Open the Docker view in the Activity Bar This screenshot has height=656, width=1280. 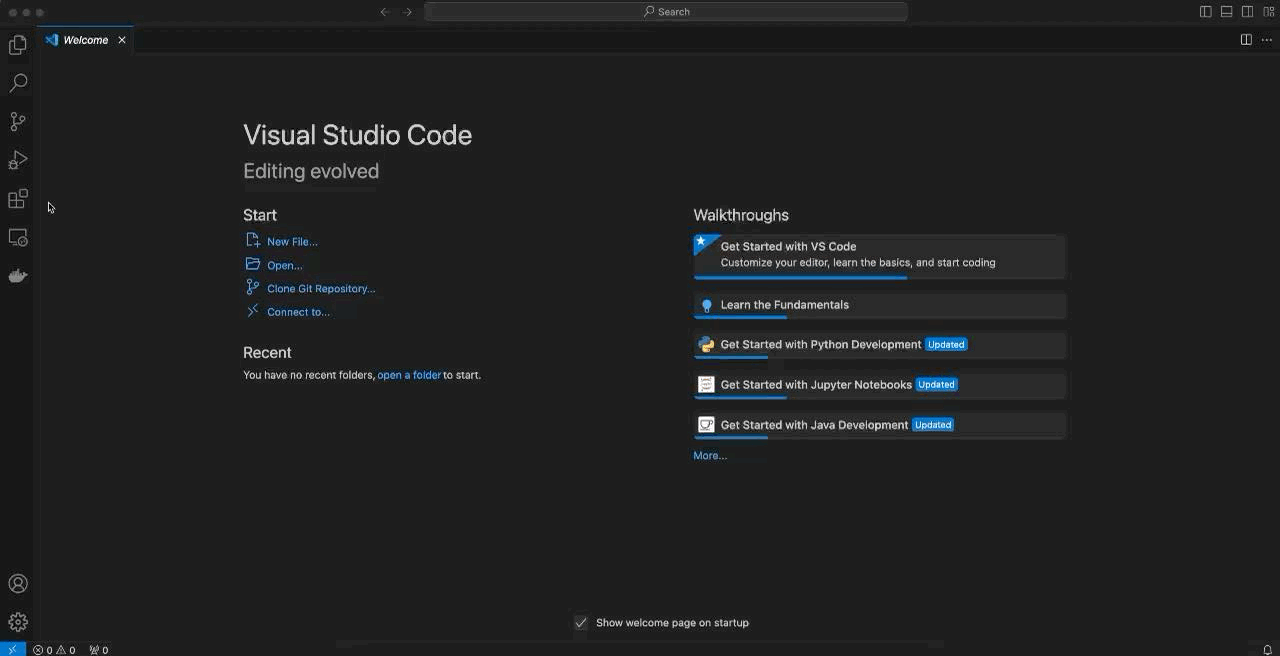[17, 275]
